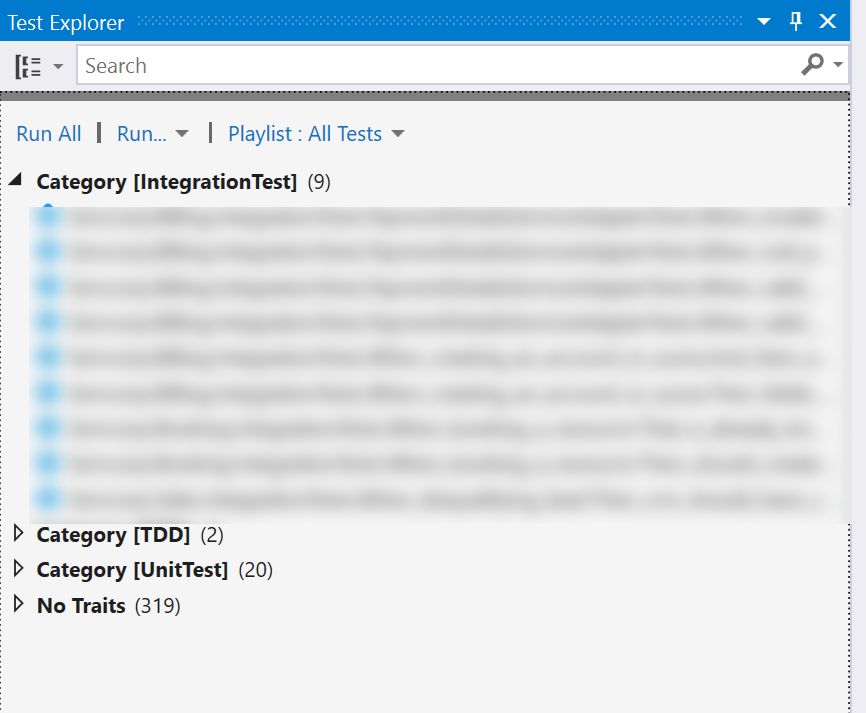Click the Group By icon in toolbar
Image resolution: width=866 pixels, height=713 pixels.
click(28, 67)
